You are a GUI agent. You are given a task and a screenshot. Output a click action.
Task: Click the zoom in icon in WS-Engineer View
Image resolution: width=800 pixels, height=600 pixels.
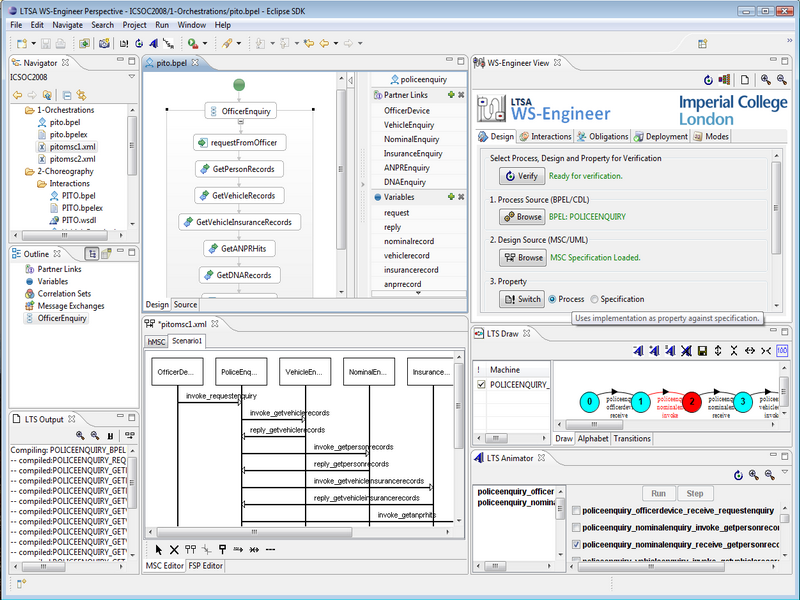pos(765,79)
